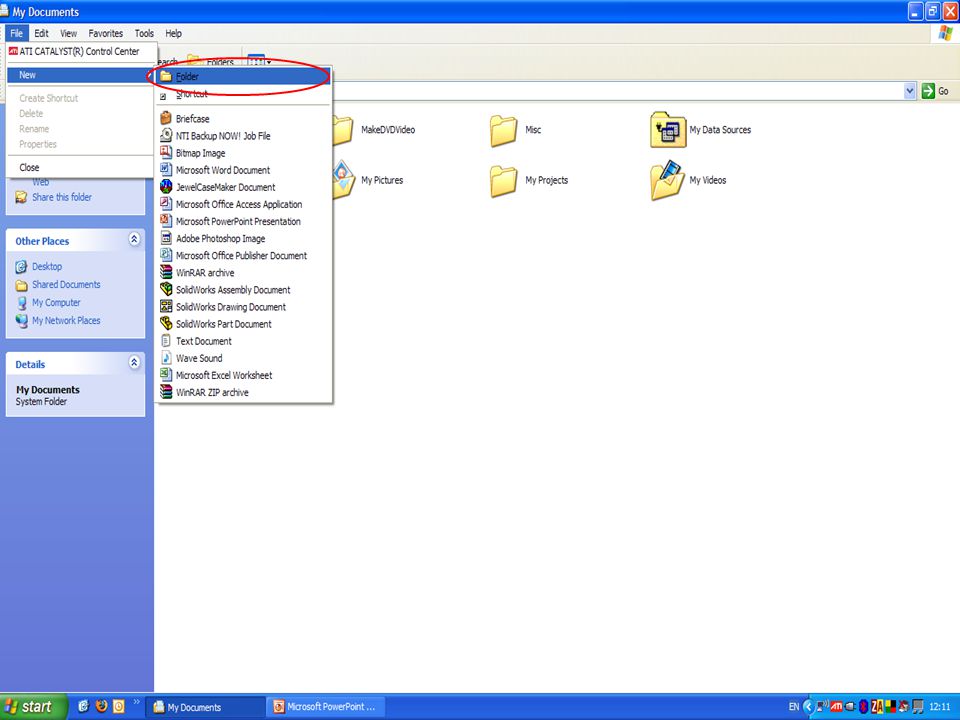Click the ATI tray icon in taskbar
Image resolution: width=960 pixels, height=720 pixels.
coord(836,707)
